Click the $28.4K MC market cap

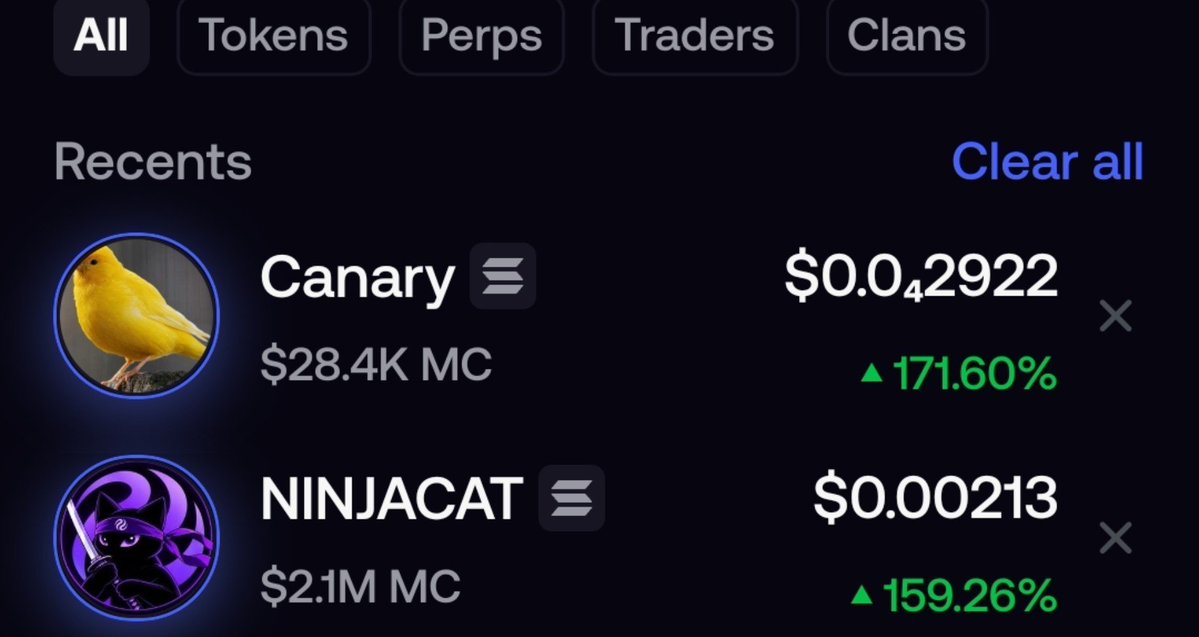[375, 365]
